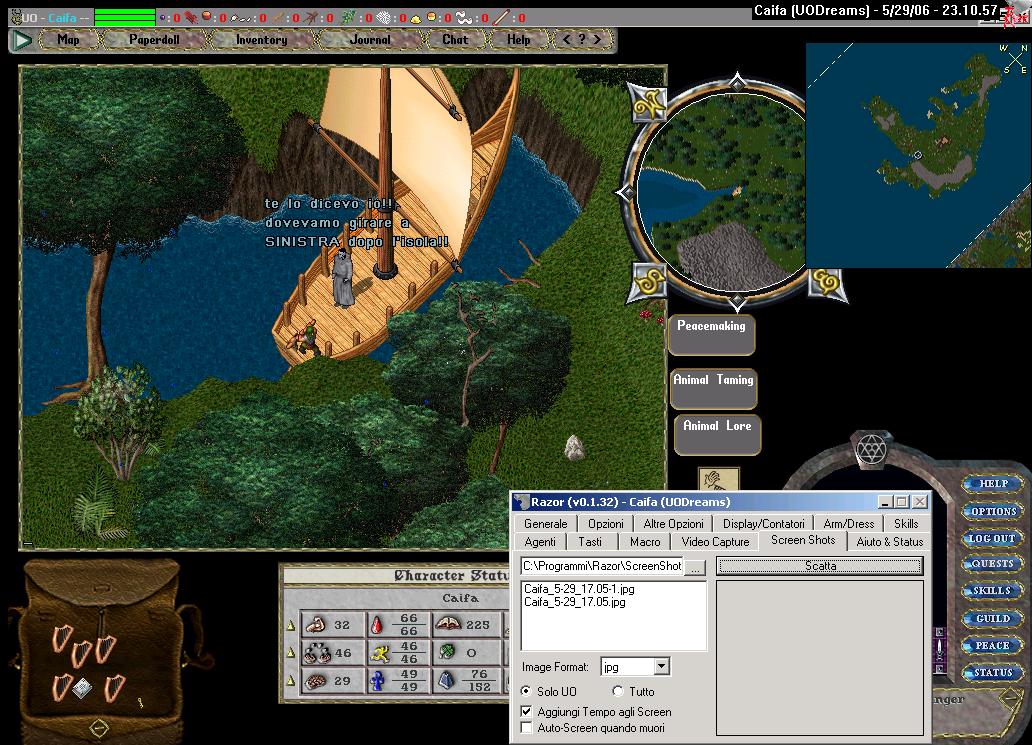Use the Animal Lore skill button

coord(717,434)
